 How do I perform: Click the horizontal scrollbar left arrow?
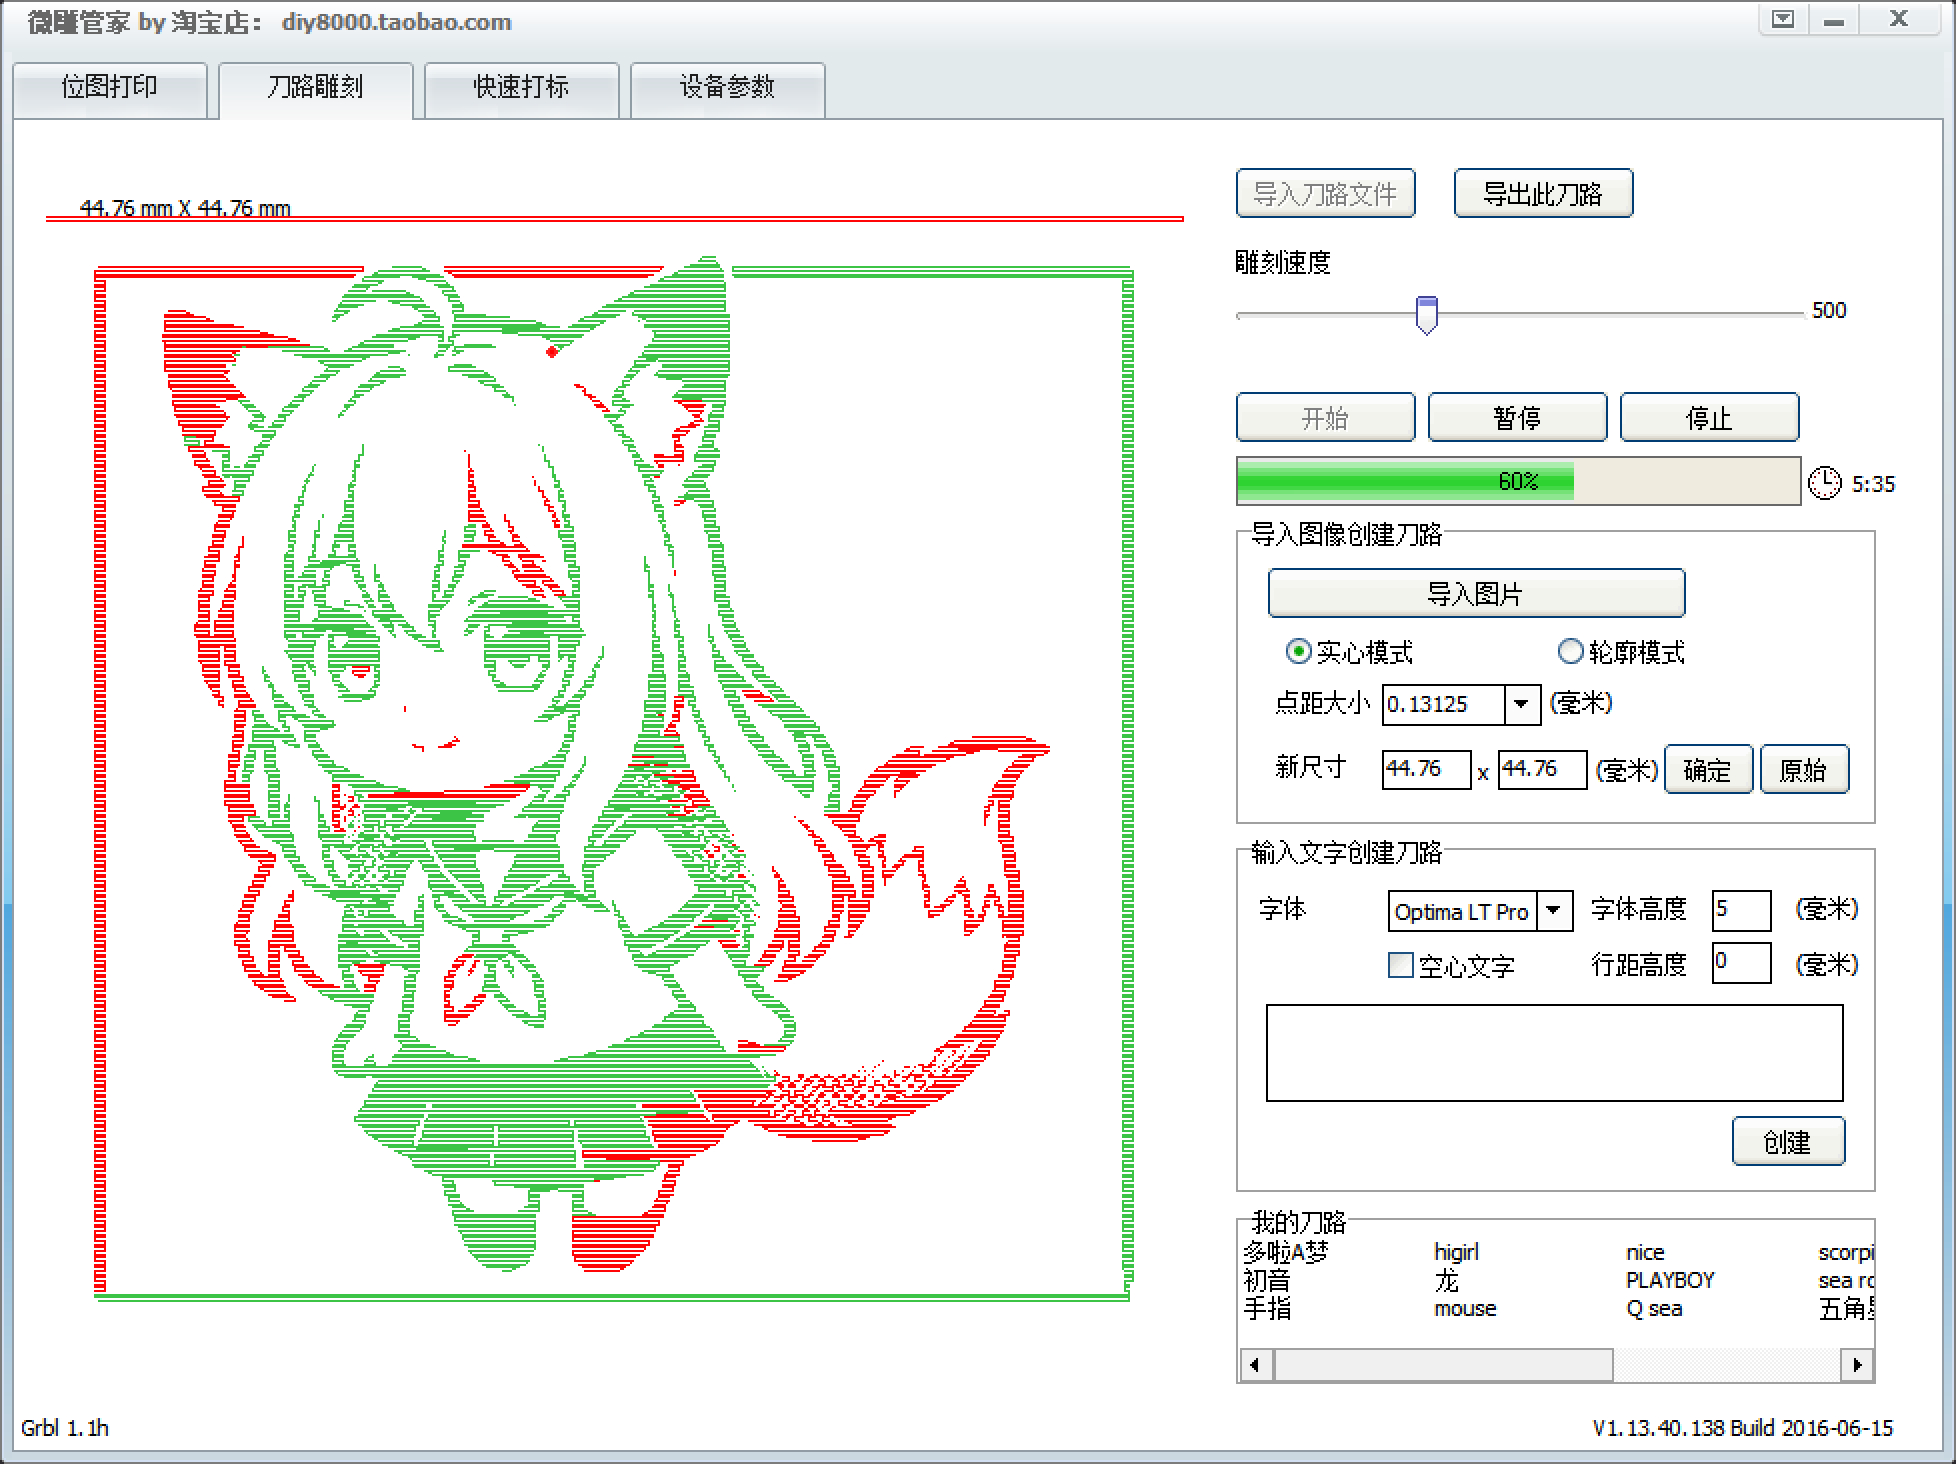point(1255,1364)
